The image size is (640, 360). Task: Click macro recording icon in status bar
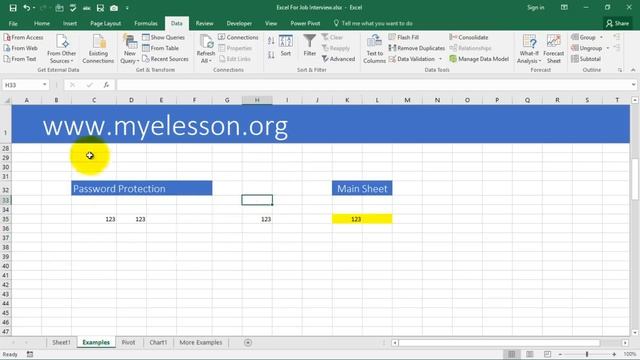coord(30,354)
